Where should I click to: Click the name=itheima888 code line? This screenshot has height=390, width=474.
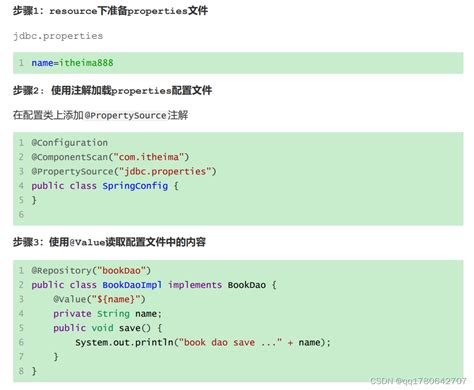pyautogui.click(x=72, y=63)
